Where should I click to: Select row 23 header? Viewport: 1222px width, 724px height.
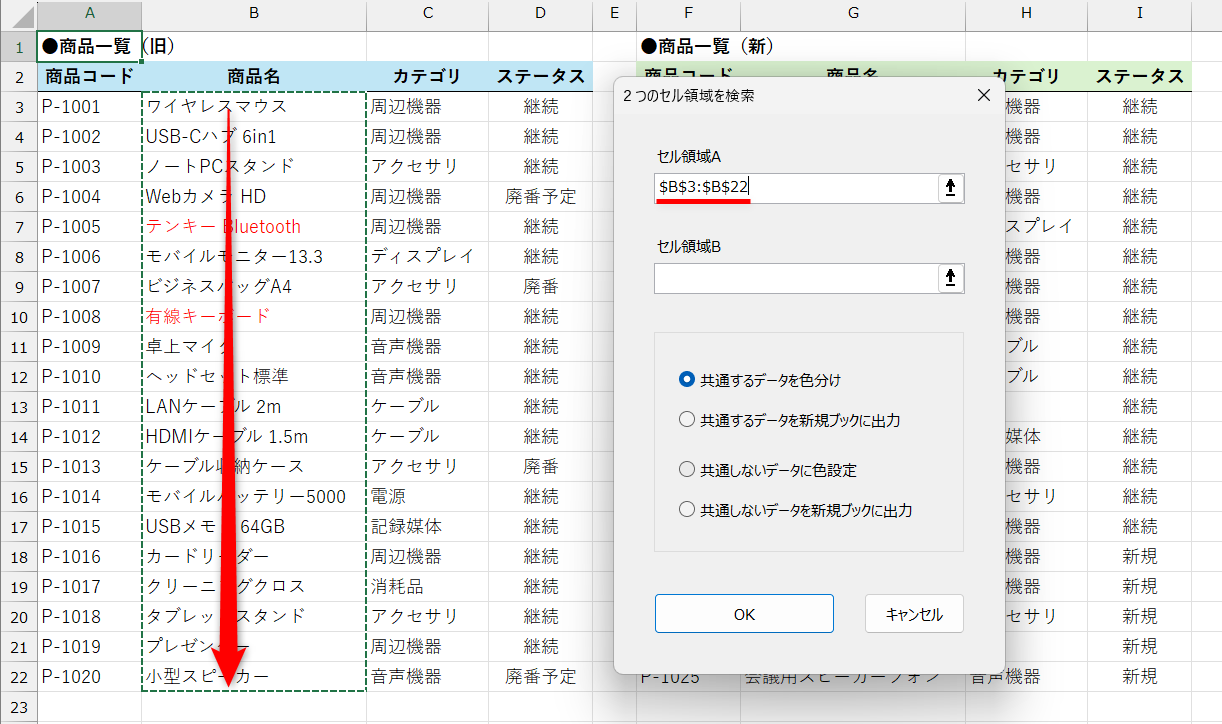pos(18,706)
